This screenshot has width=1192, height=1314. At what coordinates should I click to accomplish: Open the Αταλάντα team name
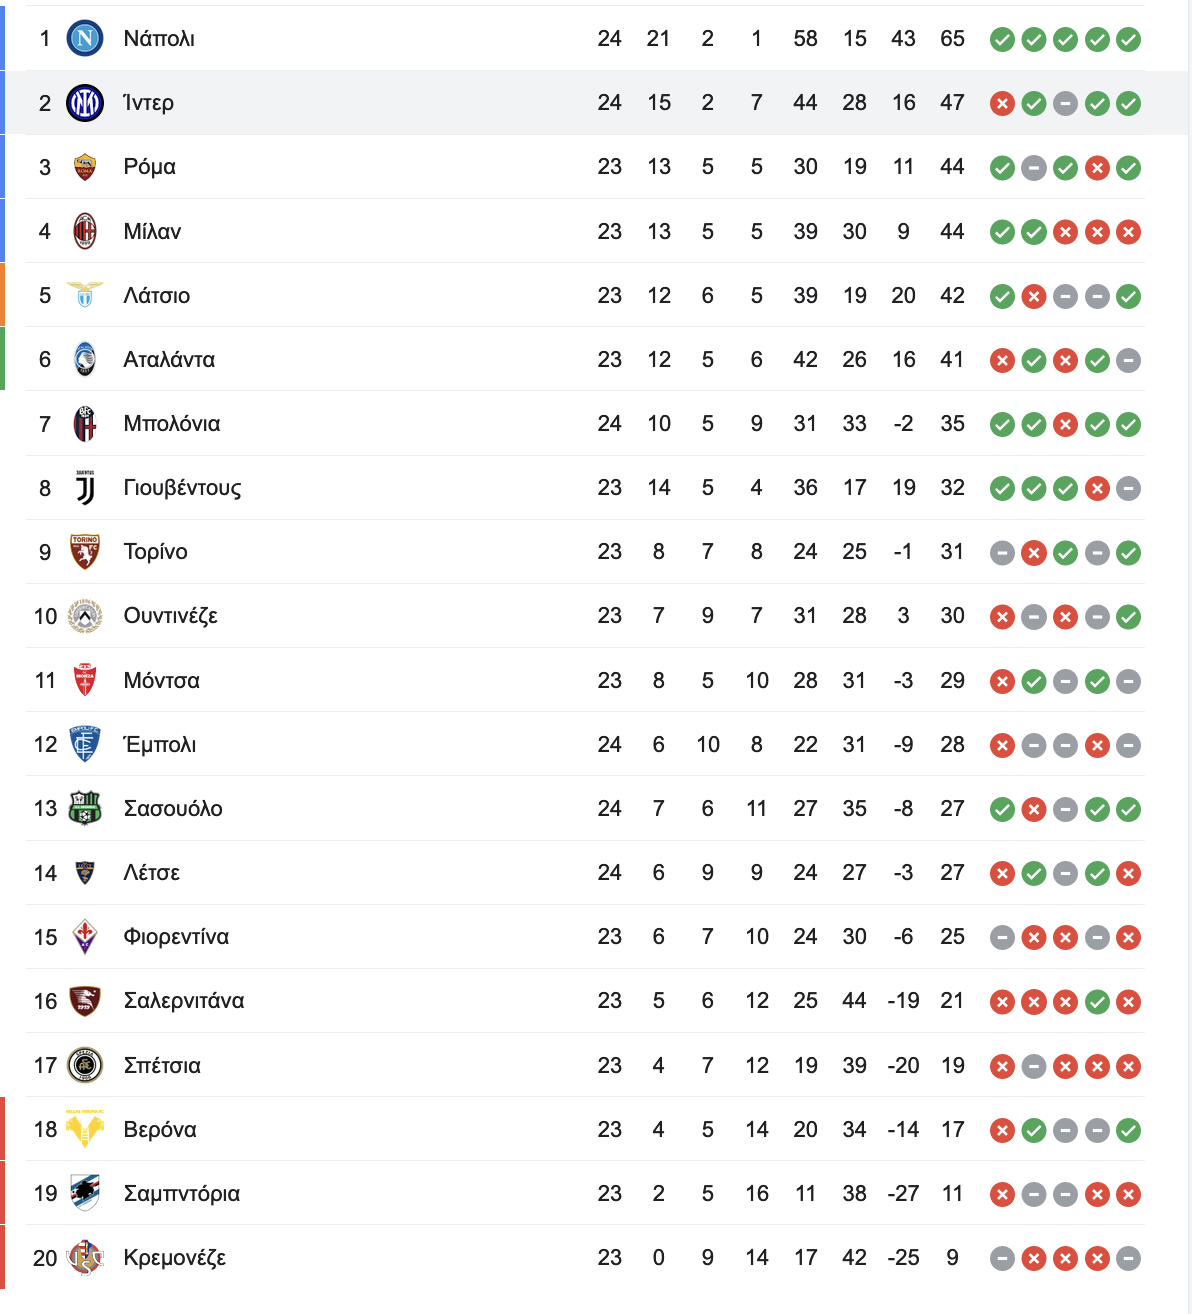point(169,360)
